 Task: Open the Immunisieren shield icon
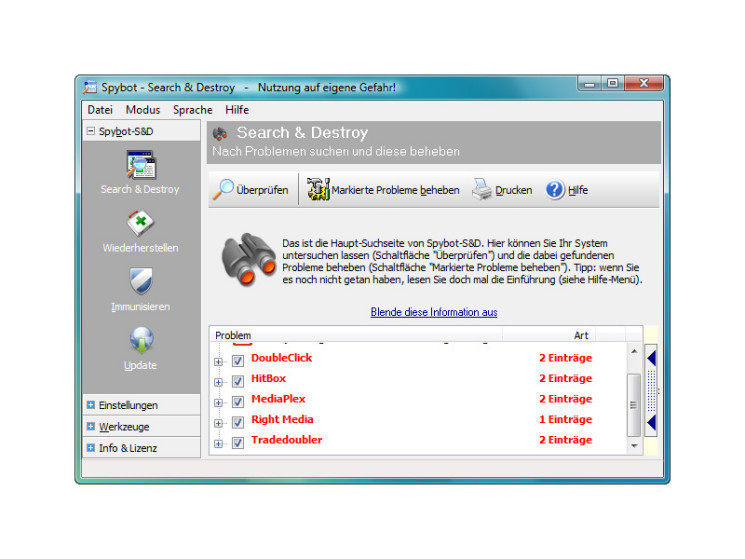coord(141,281)
